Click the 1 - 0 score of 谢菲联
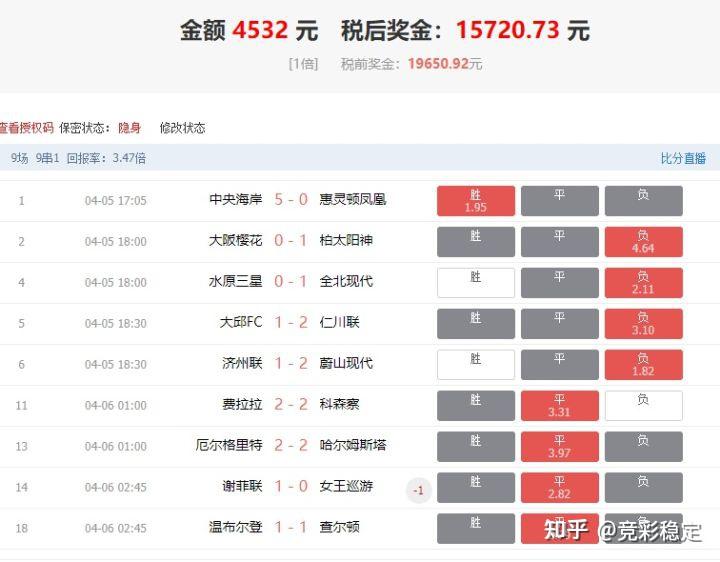This screenshot has height=562, width=720. pos(291,486)
